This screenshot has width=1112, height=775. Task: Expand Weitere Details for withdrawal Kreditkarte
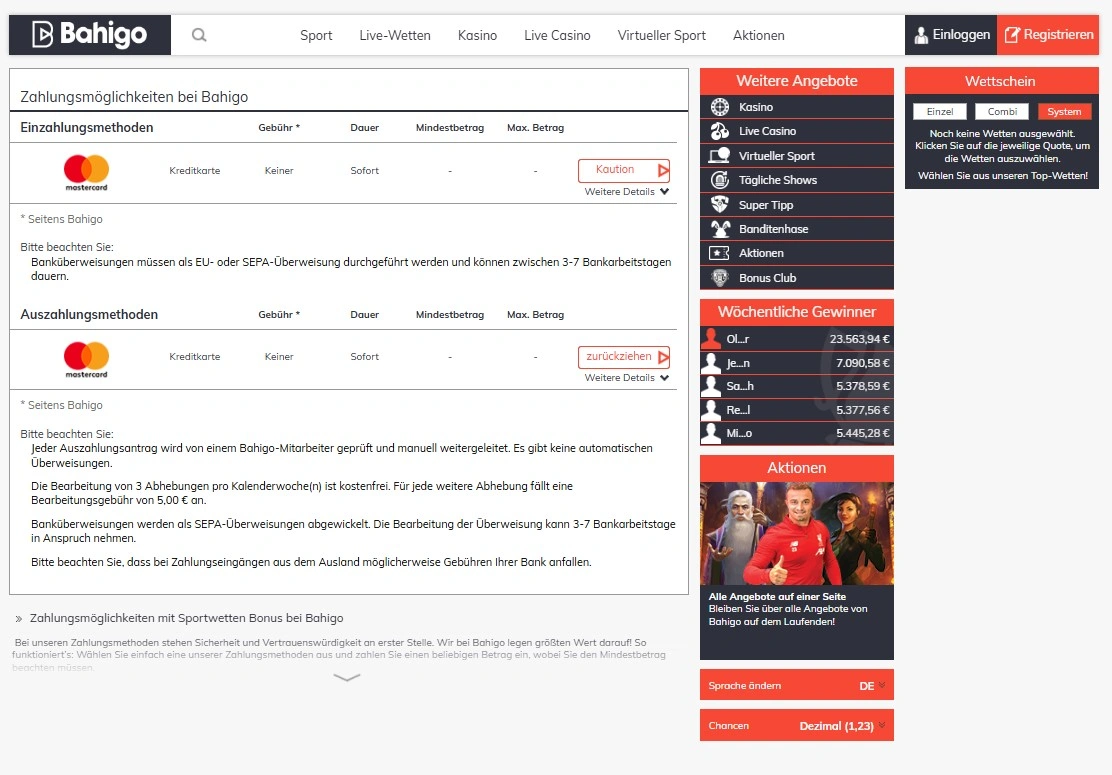click(x=627, y=378)
